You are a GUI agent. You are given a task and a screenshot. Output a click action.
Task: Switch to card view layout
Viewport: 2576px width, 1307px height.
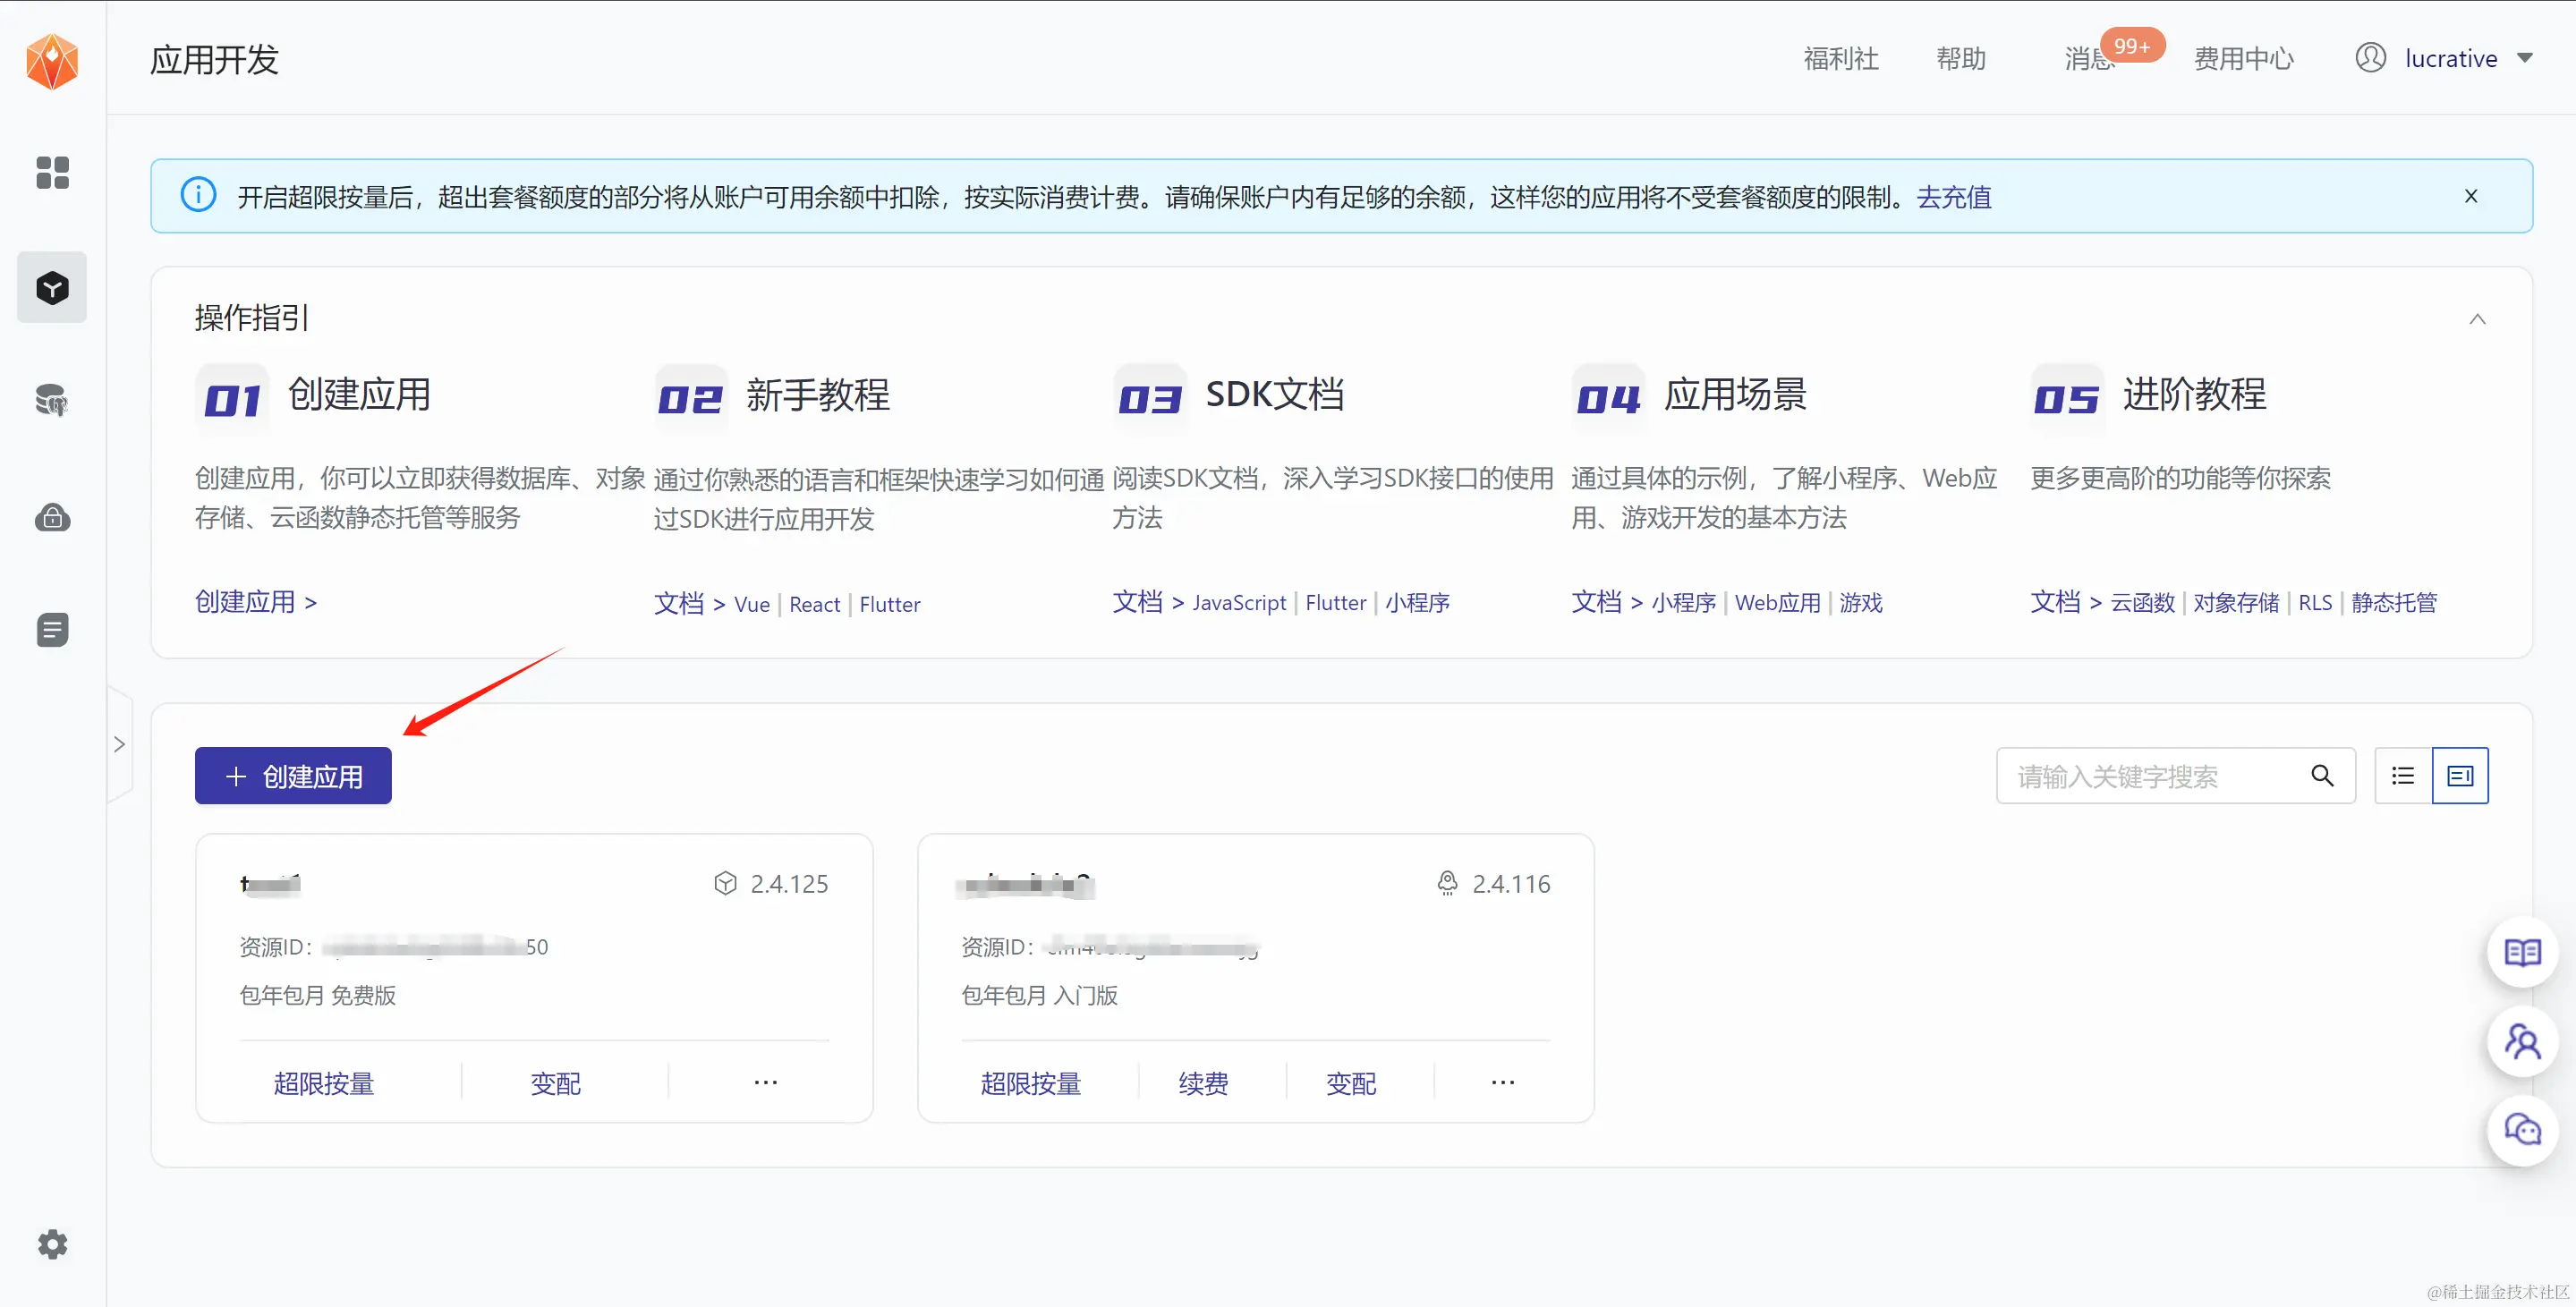click(x=2459, y=776)
